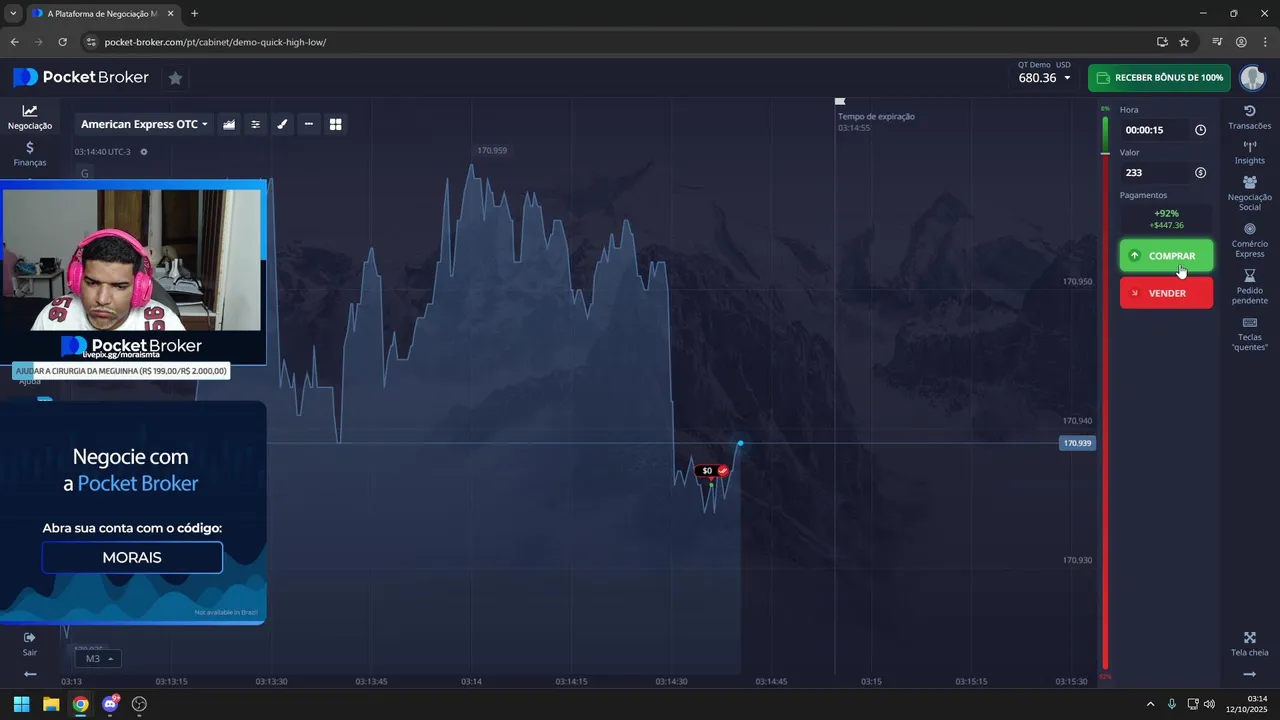Click the +92% payout box

pos(1166,219)
